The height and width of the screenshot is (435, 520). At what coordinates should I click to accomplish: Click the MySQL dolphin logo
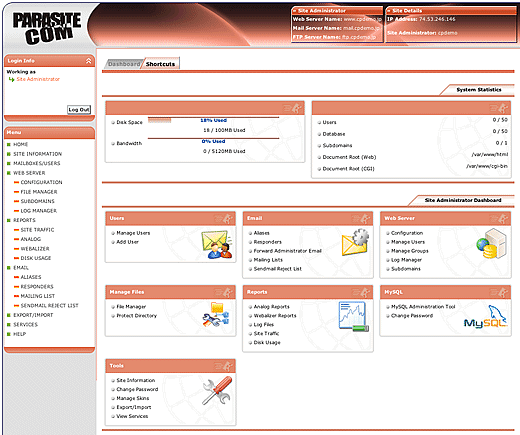click(x=485, y=317)
